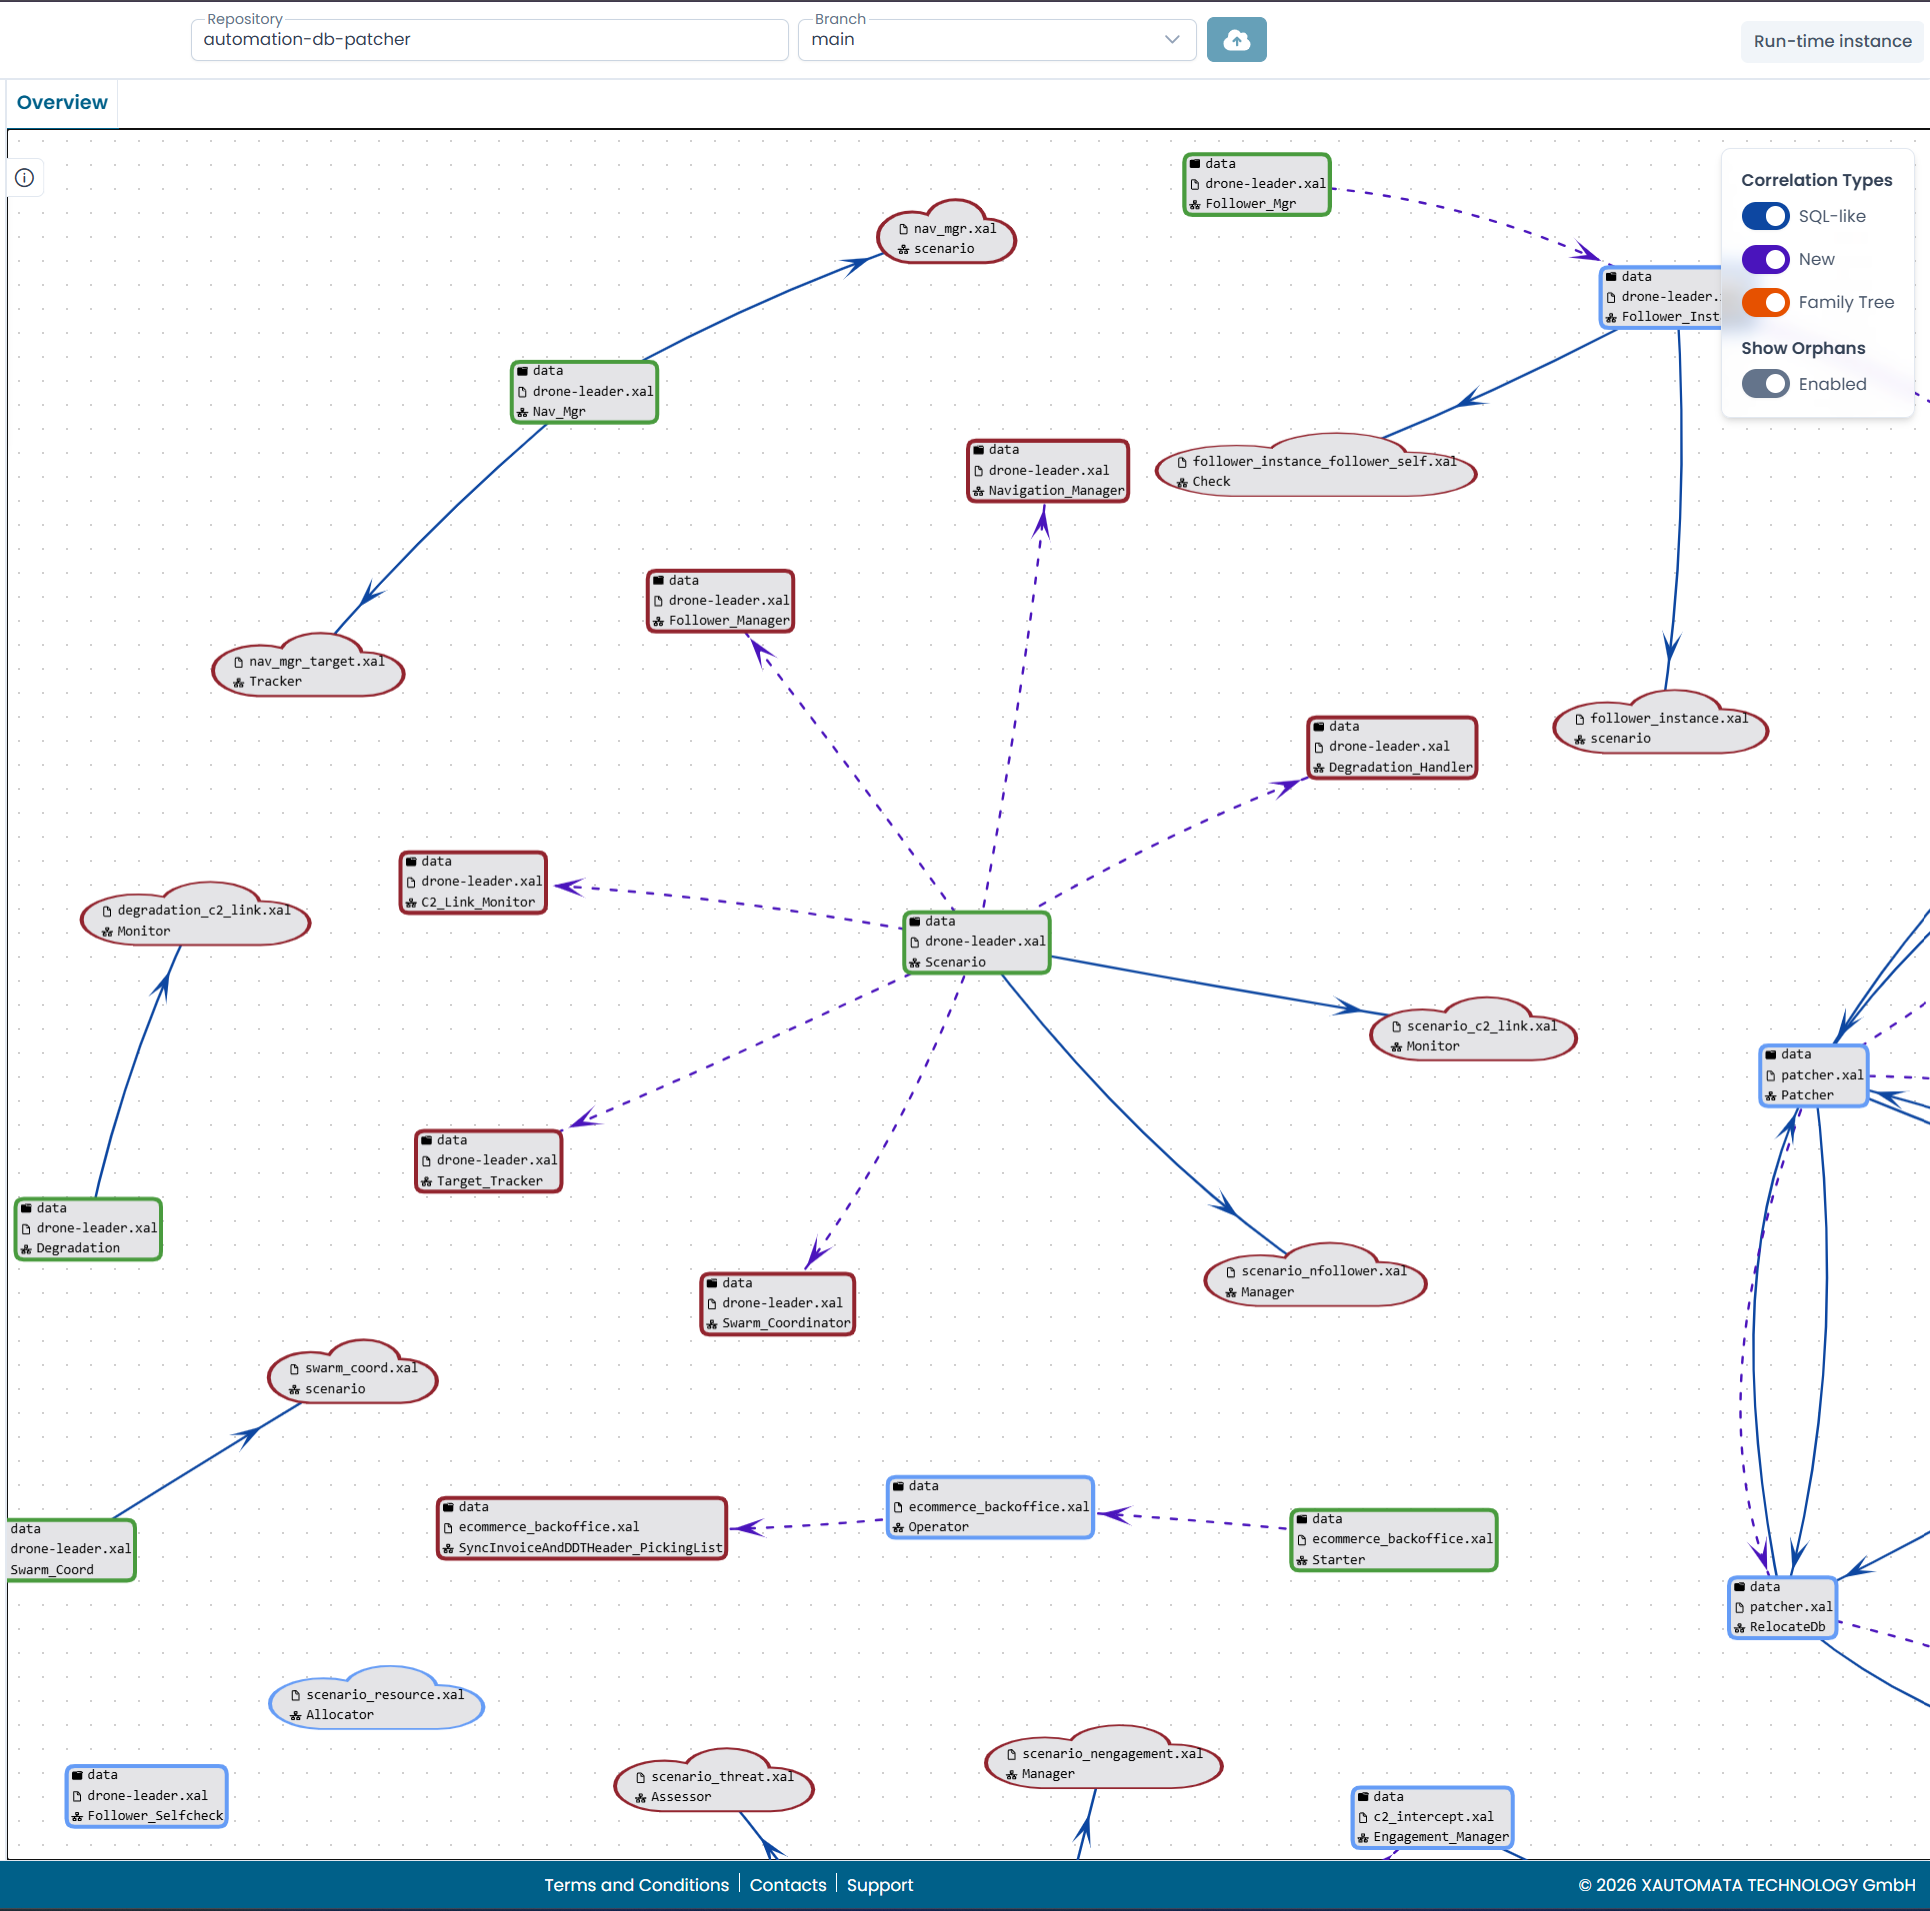Viewport: 1930px width, 1911px height.
Task: Click the document icon in swarm_coord.xal cloud
Action: pos(296,1368)
